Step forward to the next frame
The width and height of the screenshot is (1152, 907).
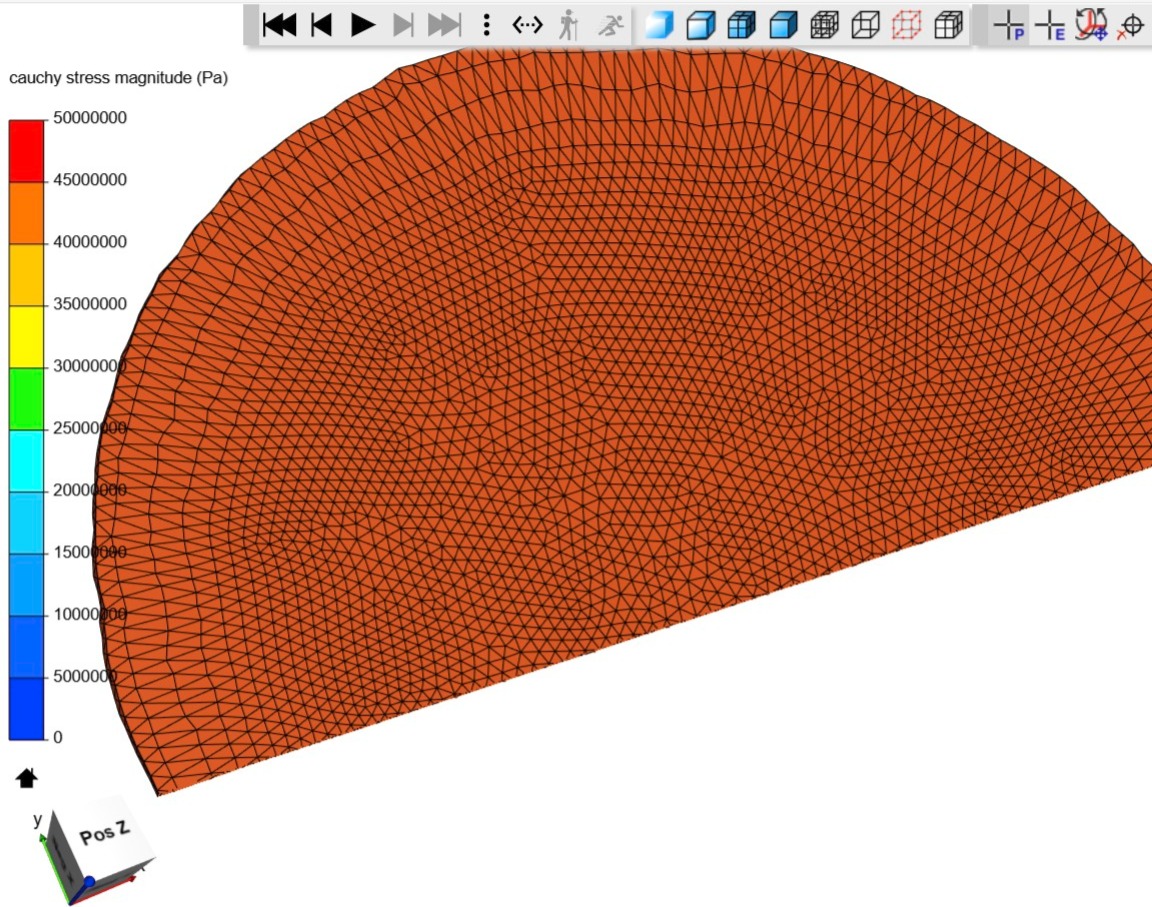pos(403,25)
